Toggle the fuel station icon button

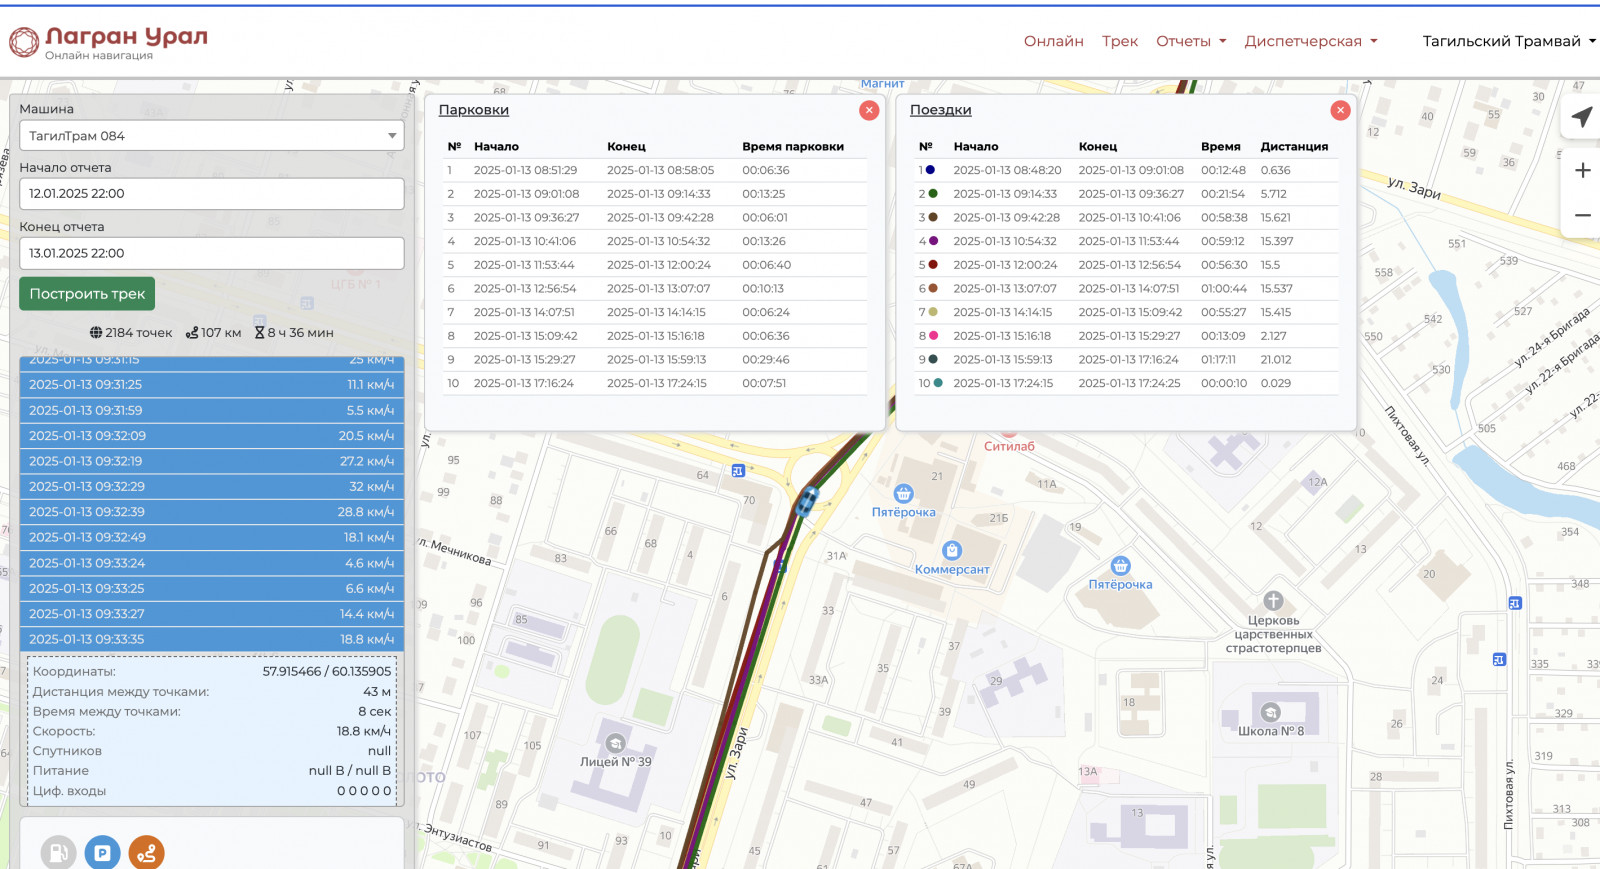tap(59, 853)
